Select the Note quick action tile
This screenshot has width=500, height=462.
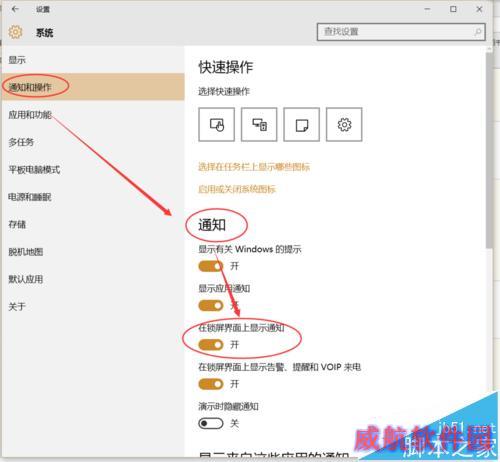tap(302, 125)
